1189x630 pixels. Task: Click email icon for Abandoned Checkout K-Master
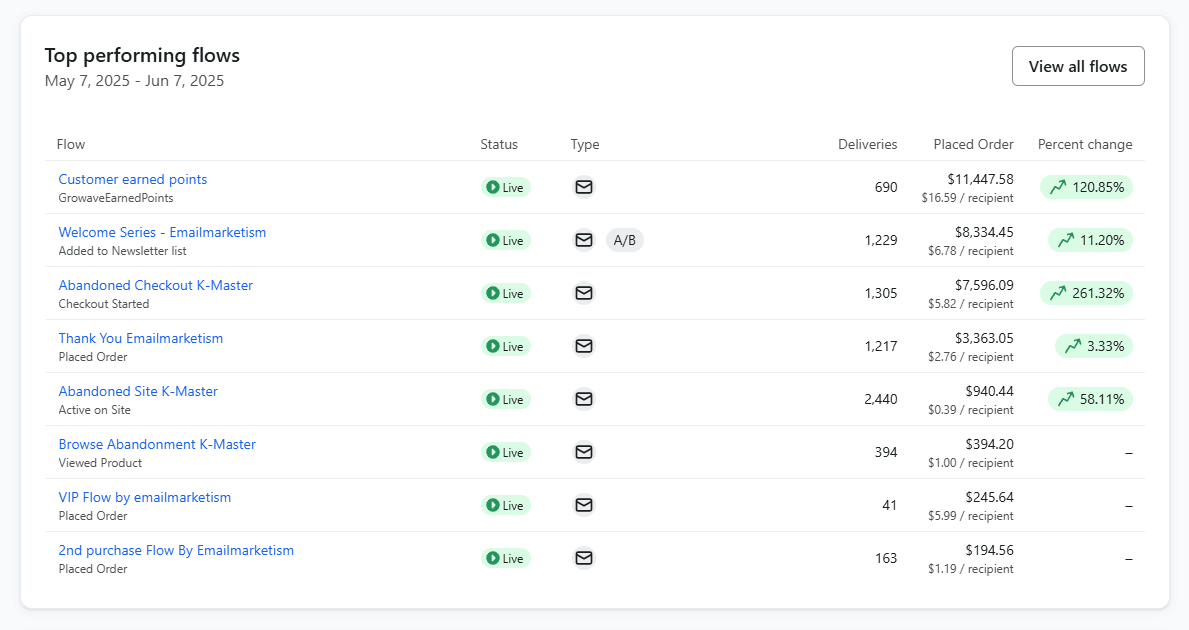(584, 293)
